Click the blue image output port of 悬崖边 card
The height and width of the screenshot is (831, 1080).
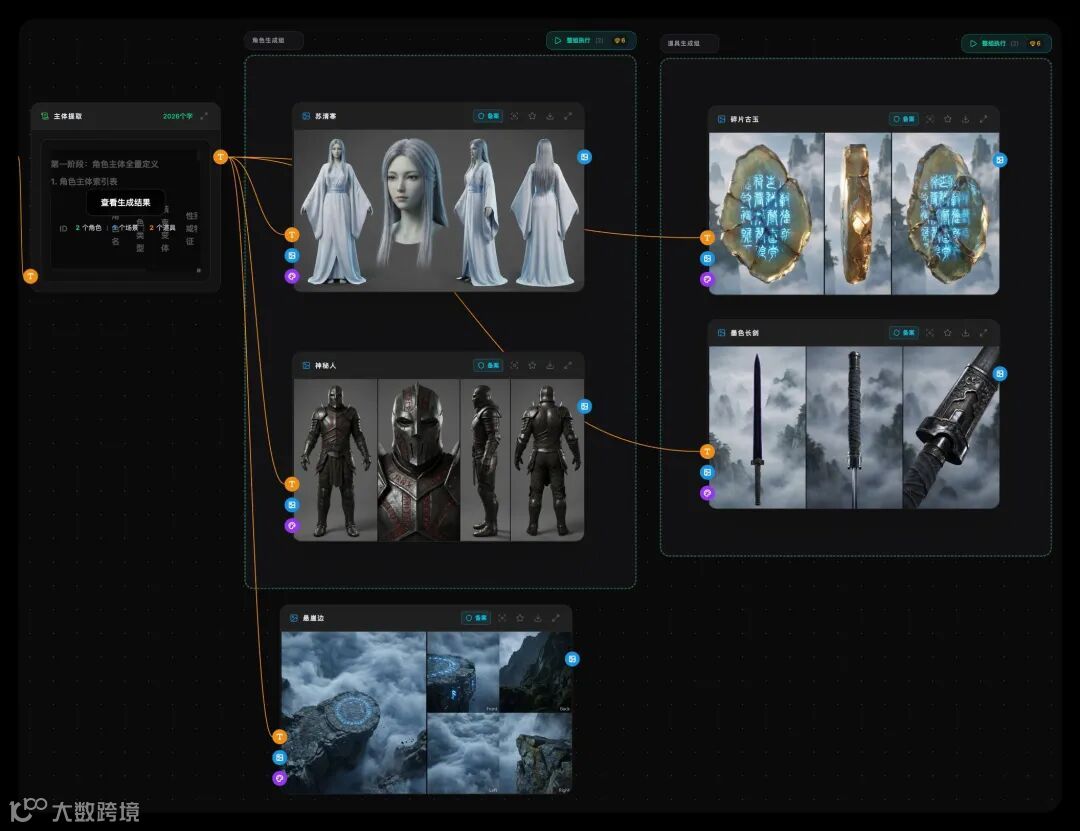click(572, 659)
